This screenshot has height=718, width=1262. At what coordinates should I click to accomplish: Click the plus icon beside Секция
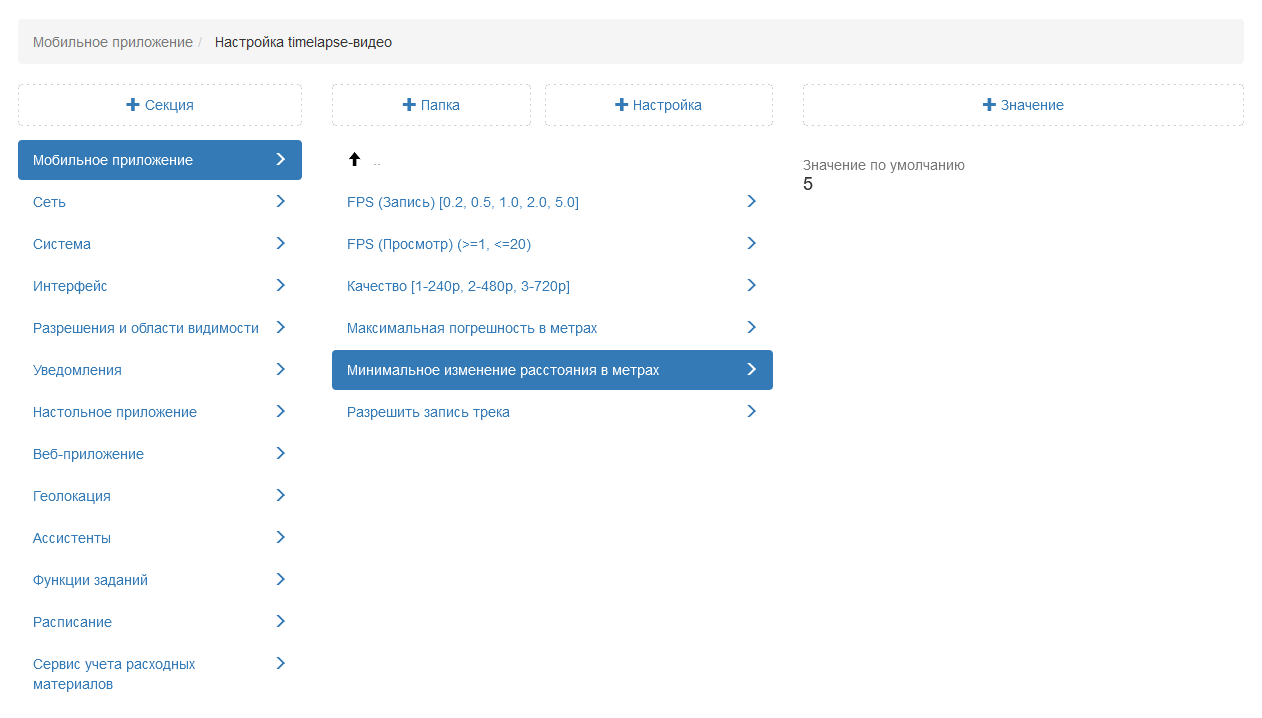point(133,105)
